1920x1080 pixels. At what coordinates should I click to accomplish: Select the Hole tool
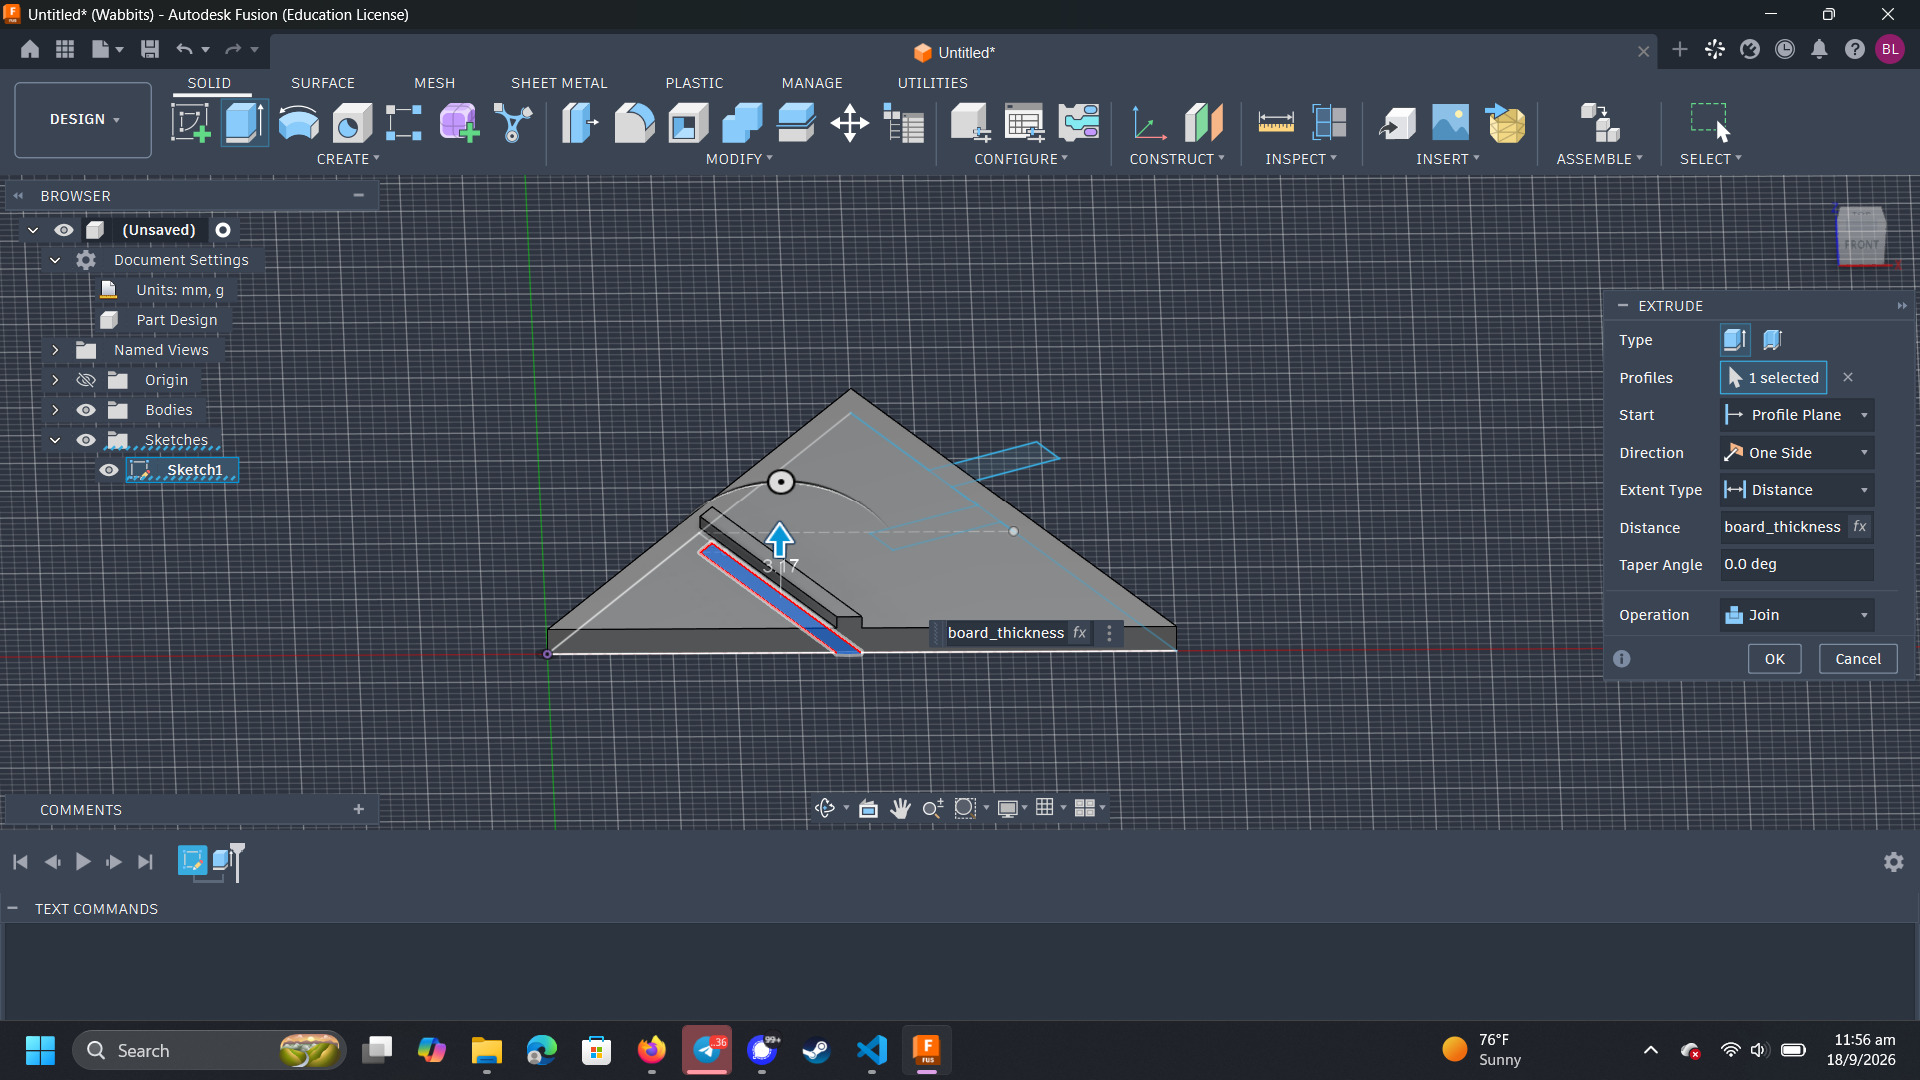coord(352,124)
